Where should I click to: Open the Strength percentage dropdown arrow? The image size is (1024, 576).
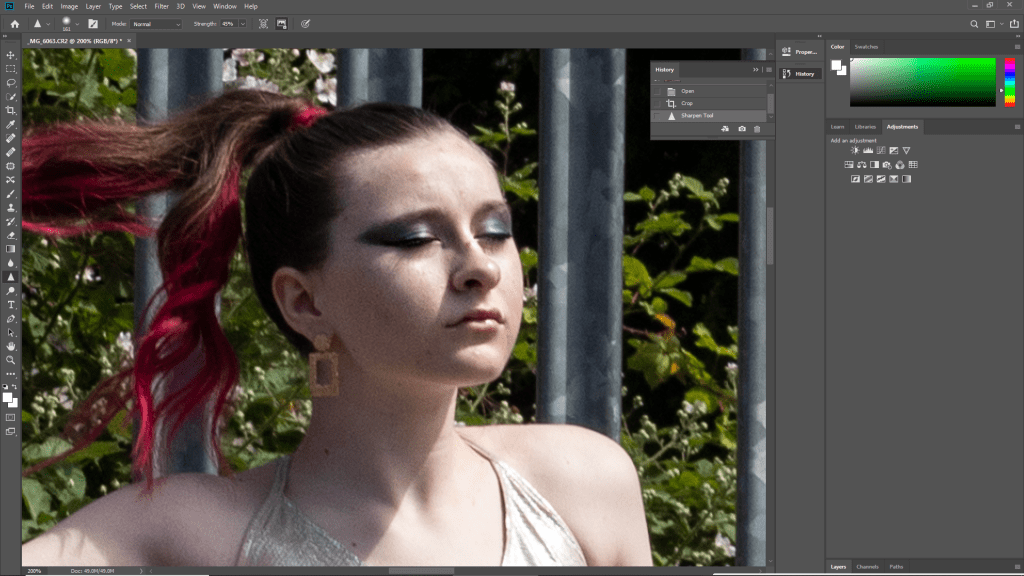242,23
